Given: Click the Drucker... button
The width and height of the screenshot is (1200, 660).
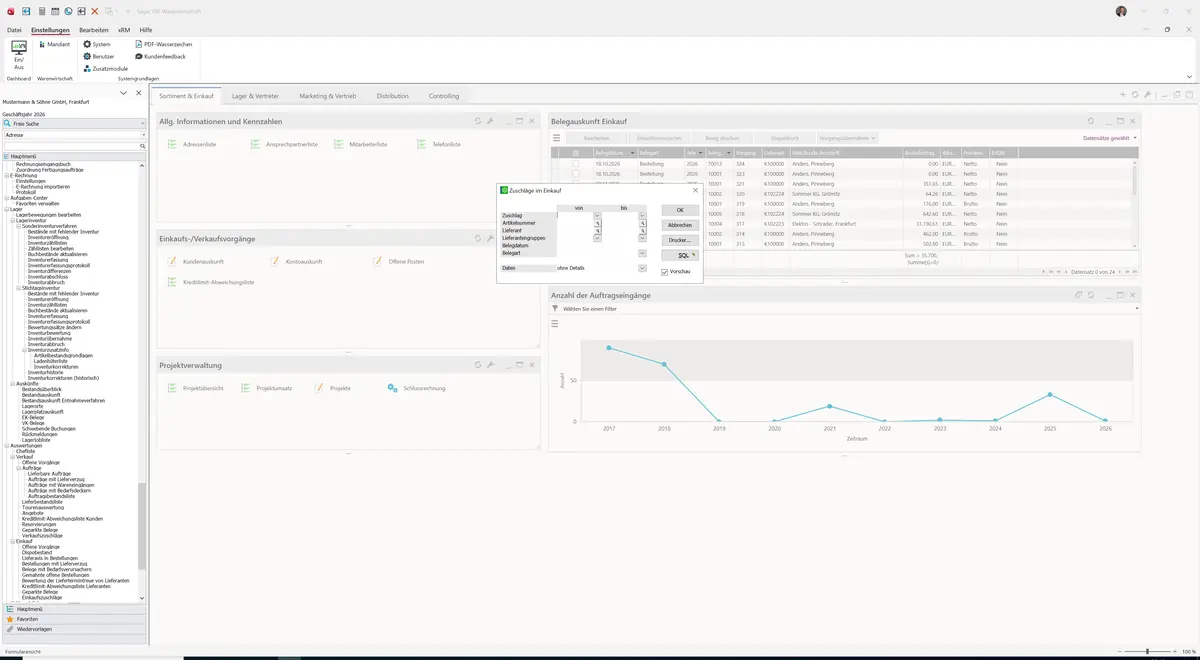Looking at the screenshot, I should point(680,240).
